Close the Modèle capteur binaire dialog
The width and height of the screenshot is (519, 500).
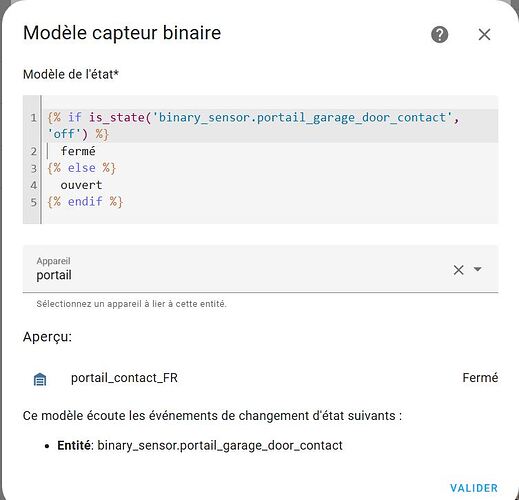coord(484,34)
